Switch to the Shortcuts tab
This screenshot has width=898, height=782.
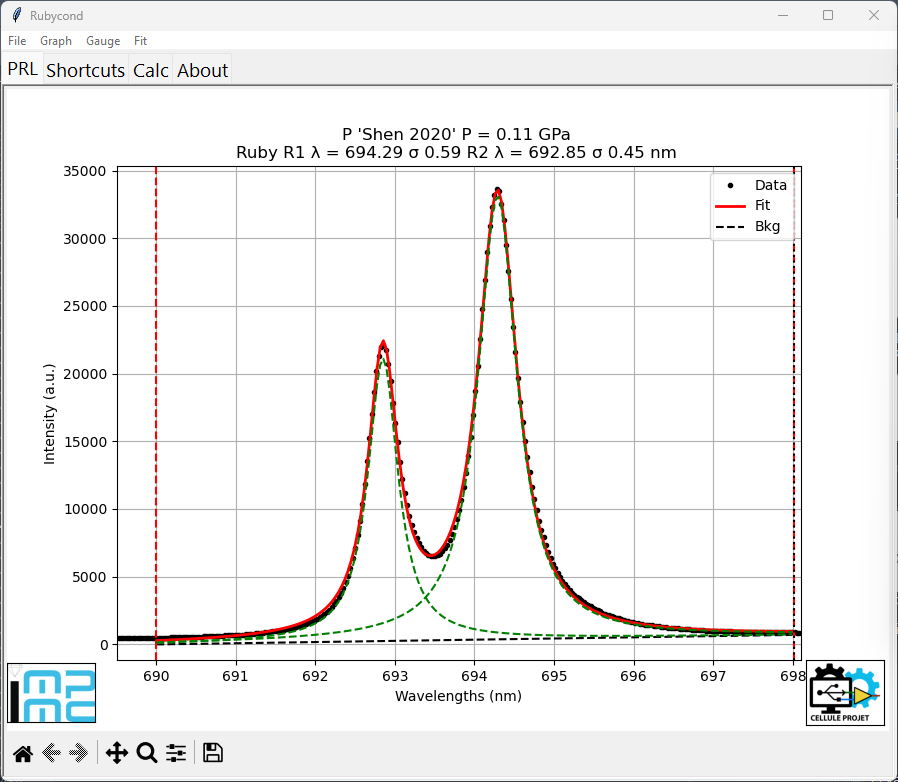[85, 70]
